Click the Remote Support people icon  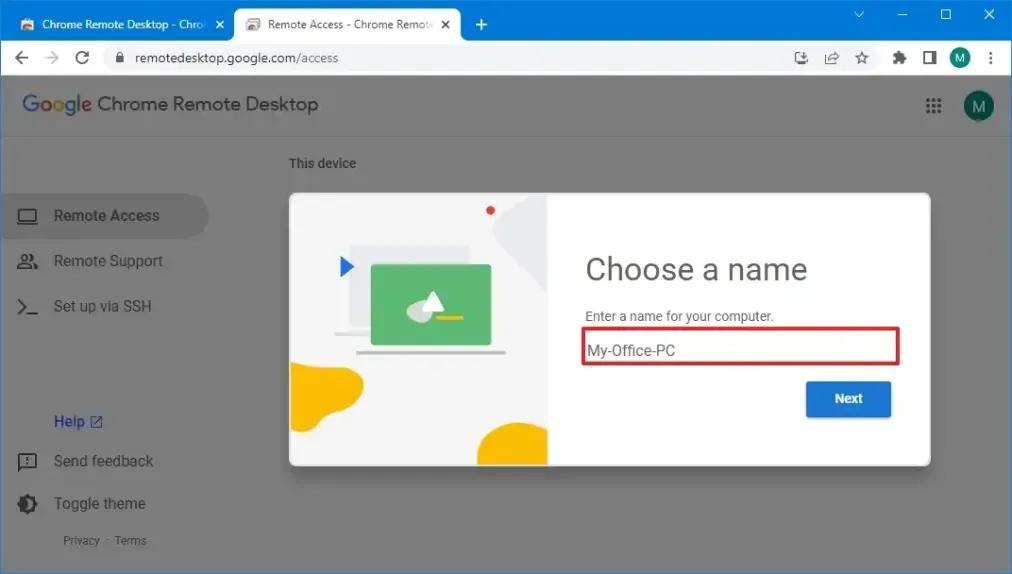pos(27,261)
